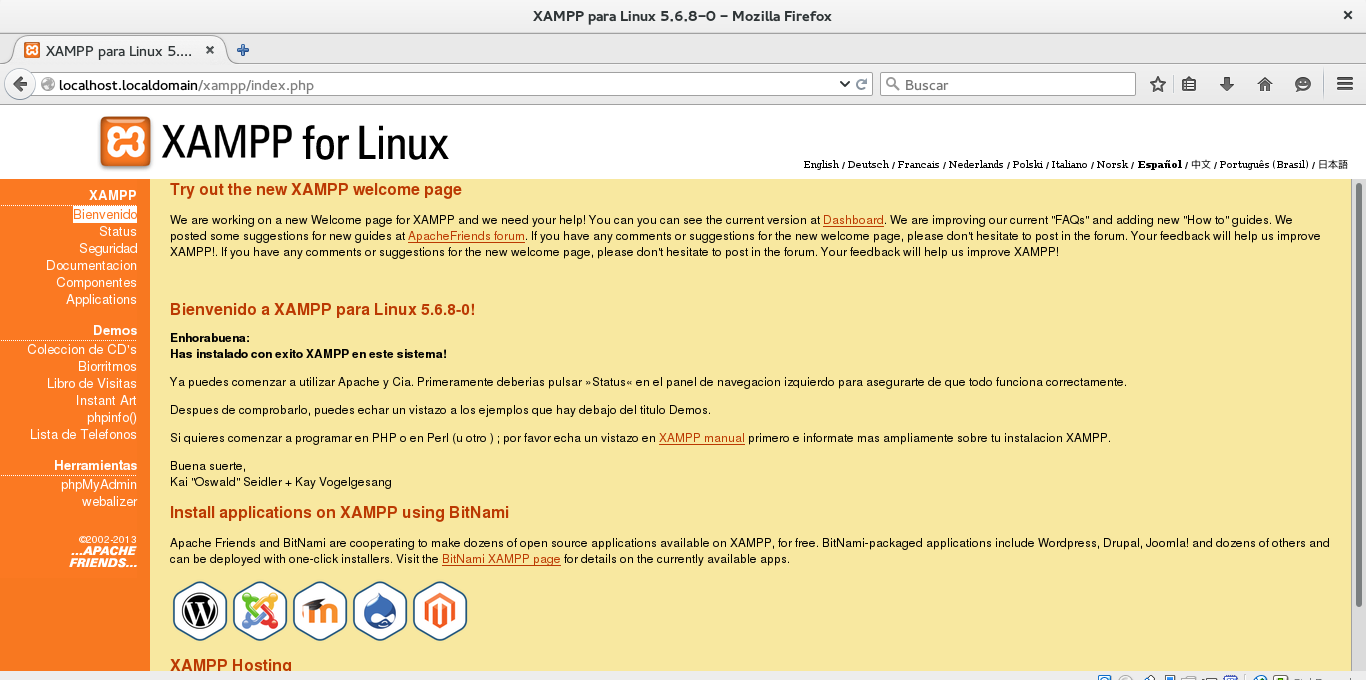Open Componentes in sidebar menu

tap(96, 283)
